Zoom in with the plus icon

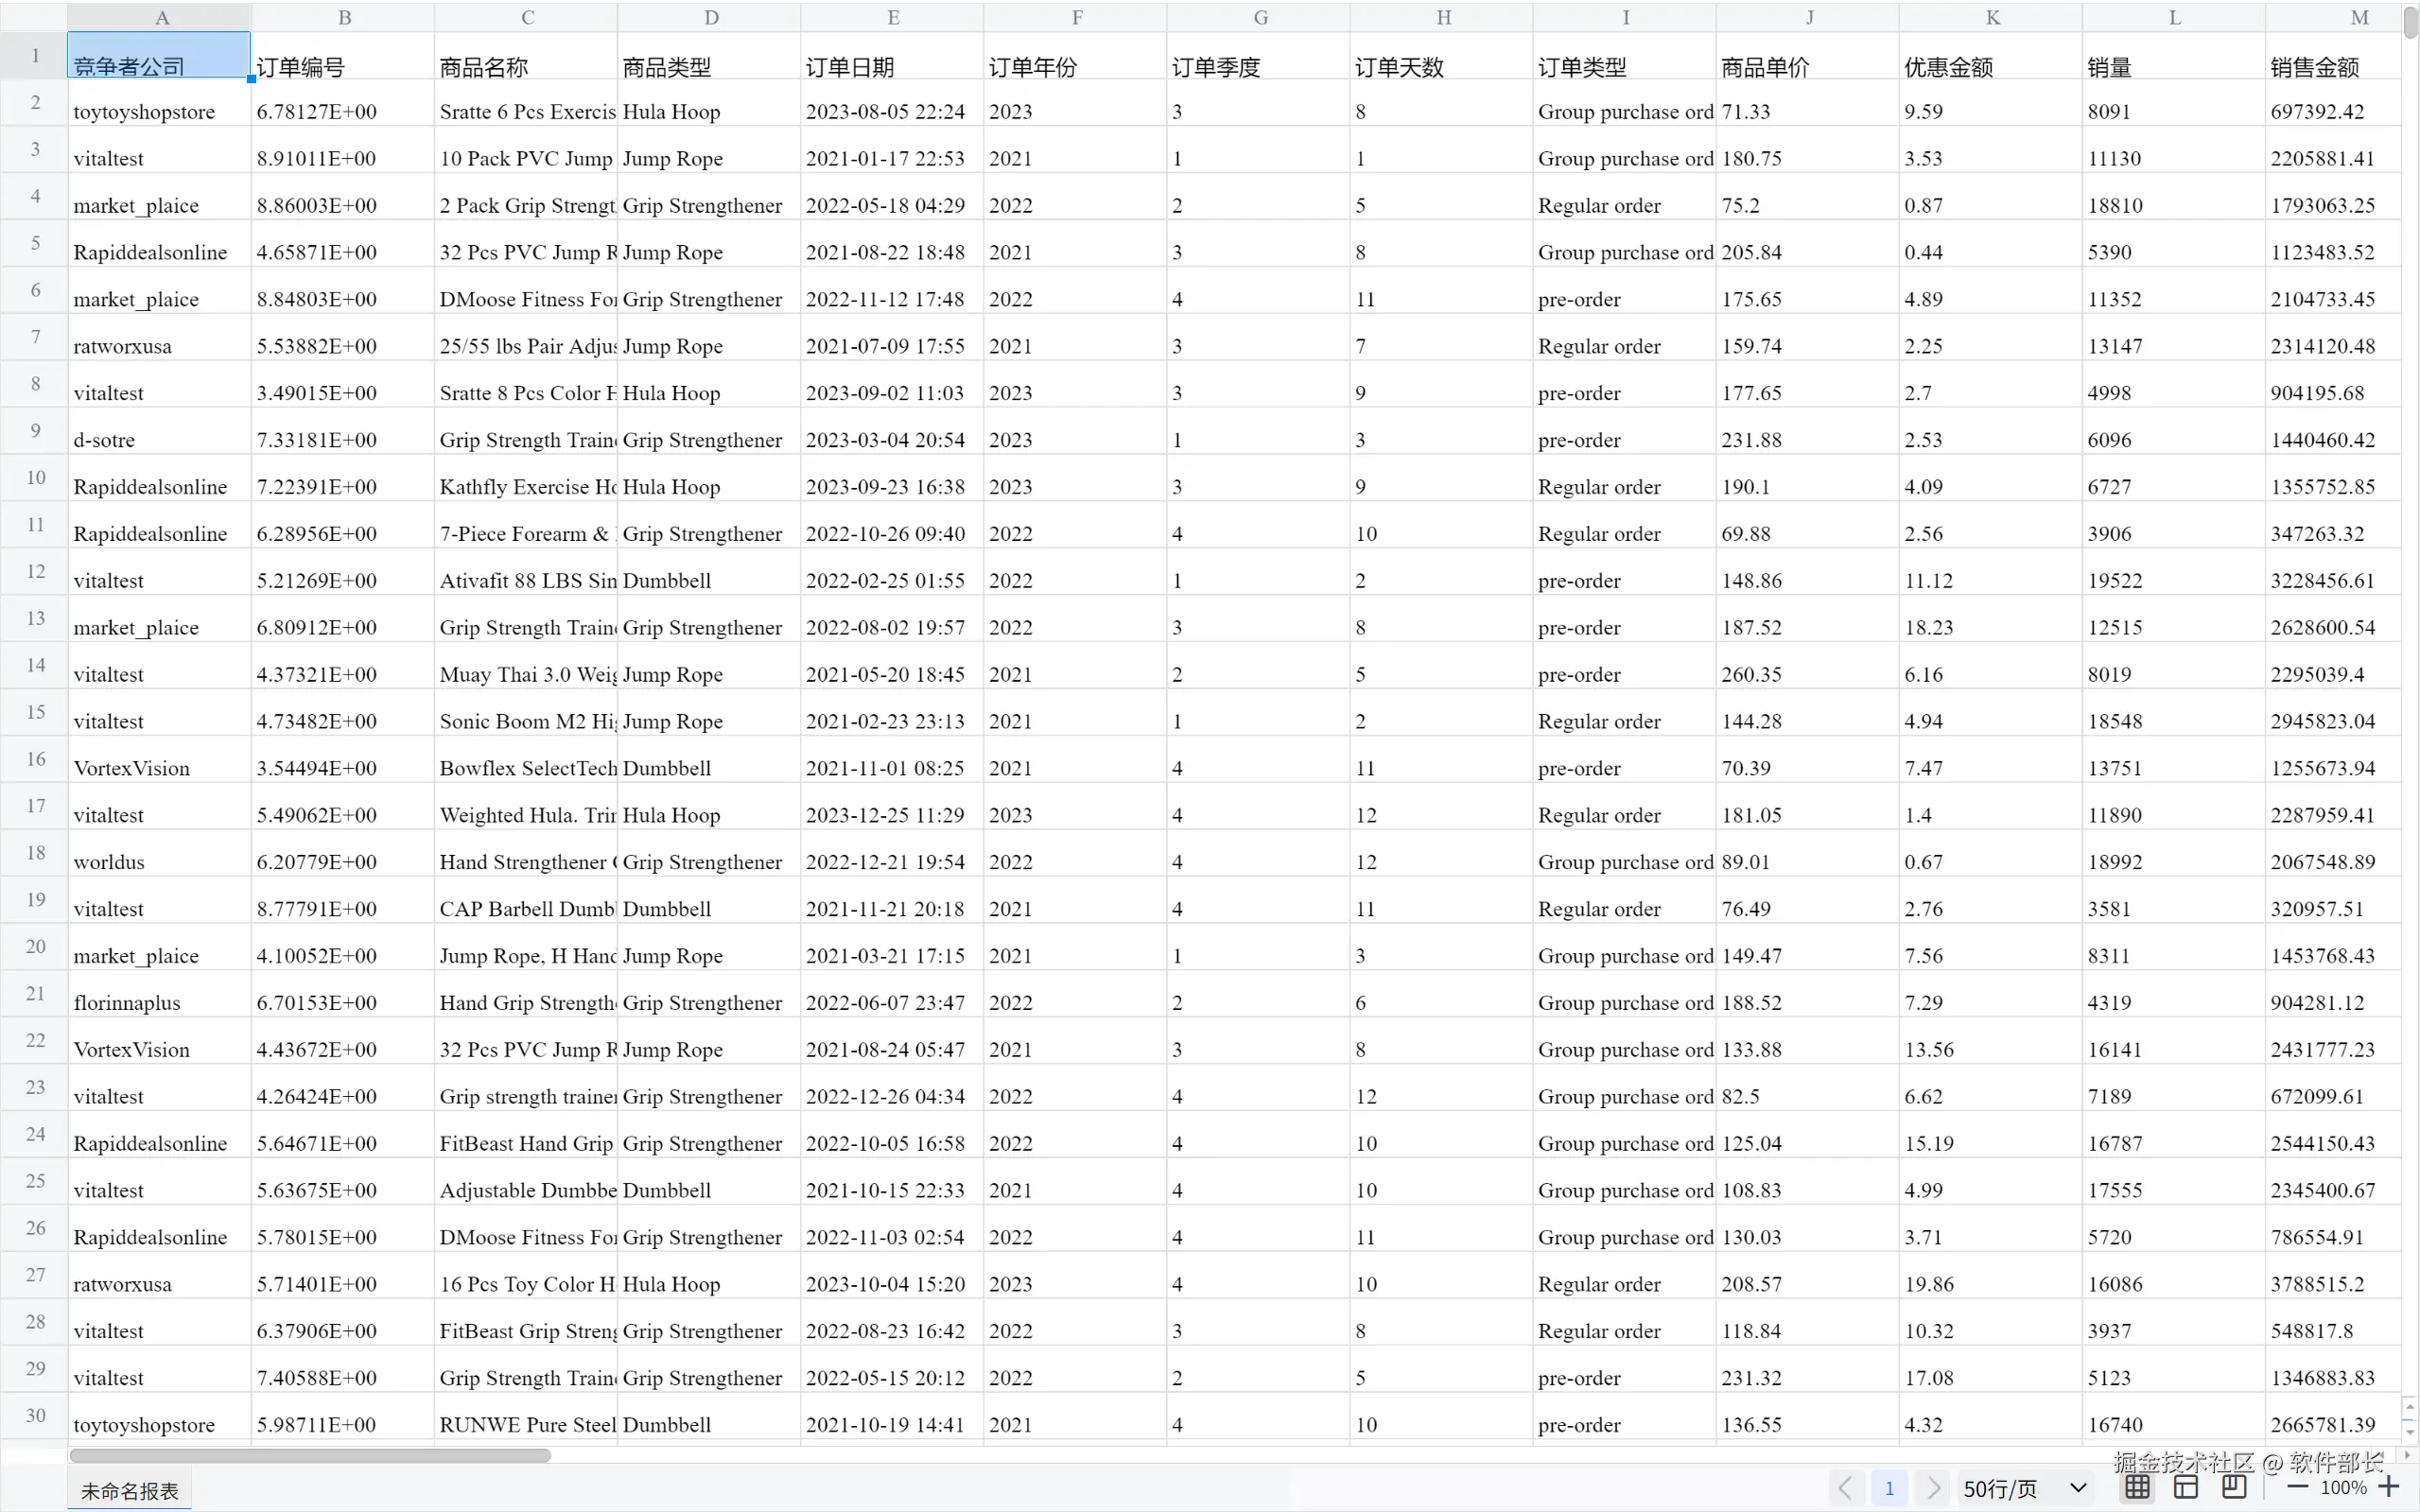pos(2389,1487)
